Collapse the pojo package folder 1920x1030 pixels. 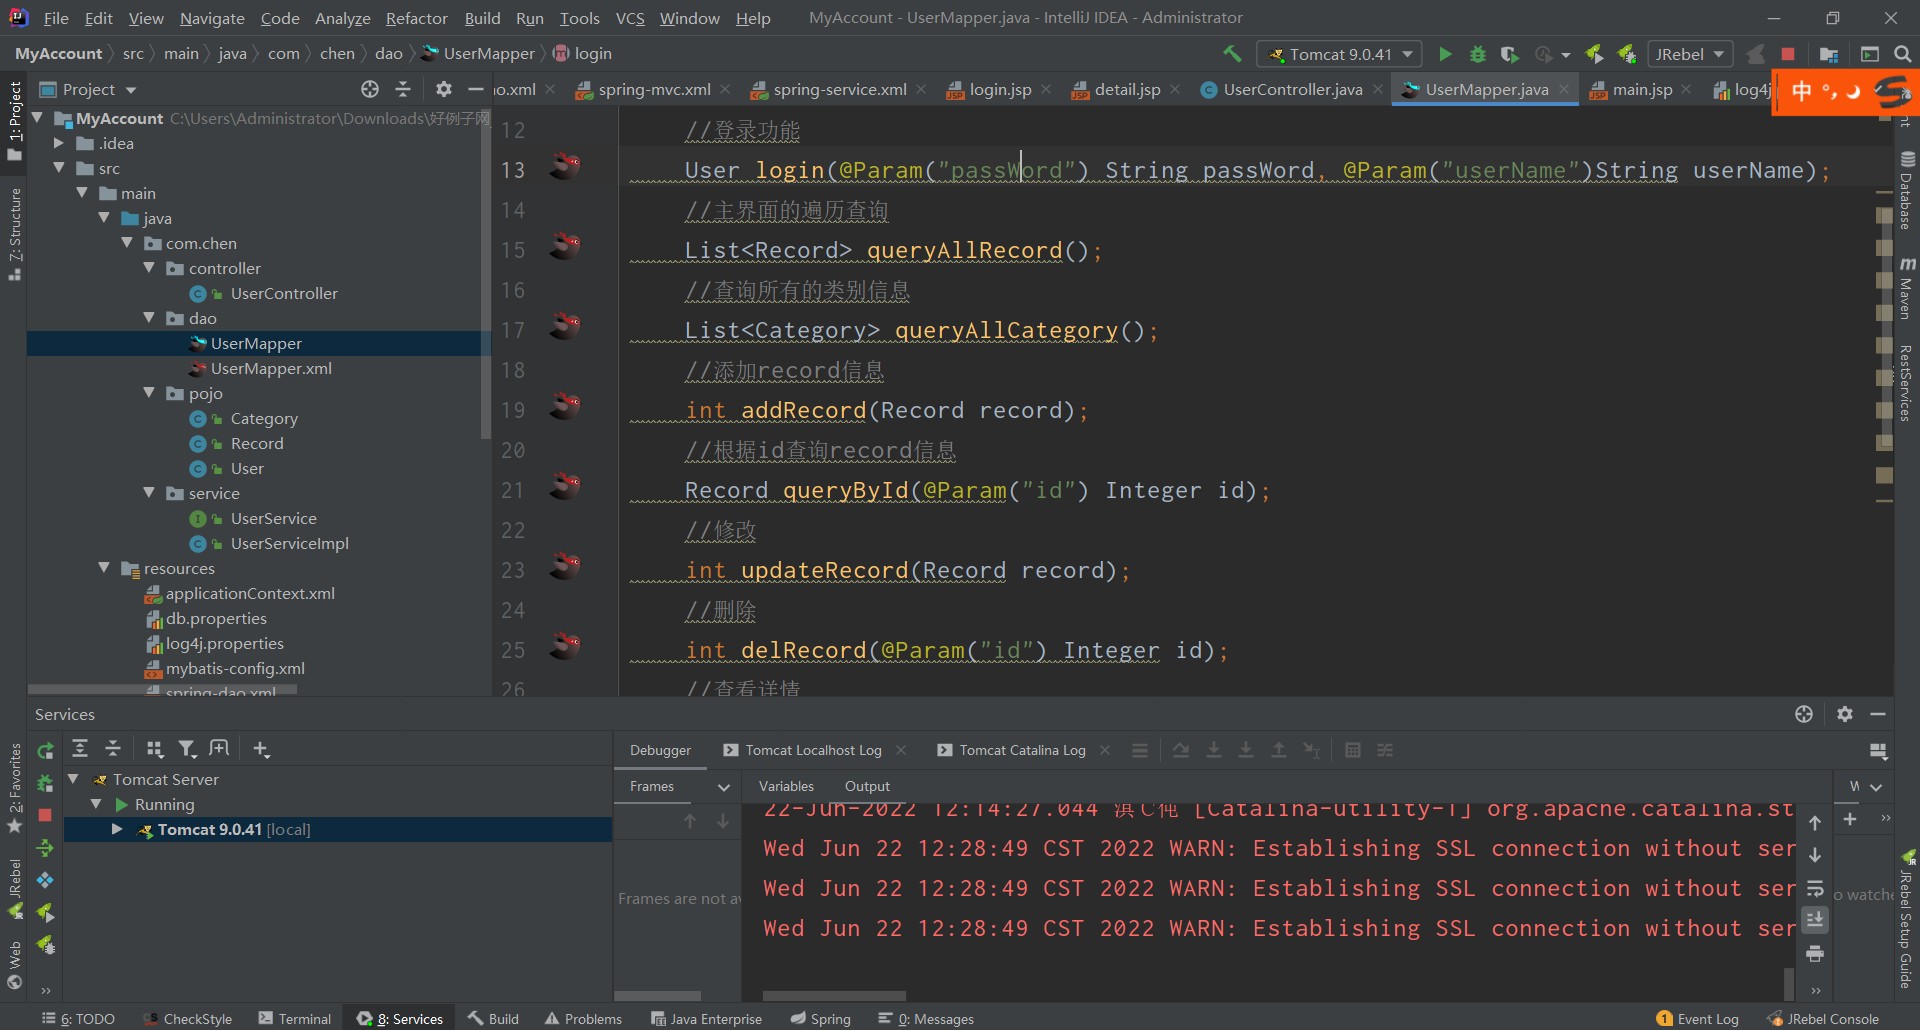149,393
